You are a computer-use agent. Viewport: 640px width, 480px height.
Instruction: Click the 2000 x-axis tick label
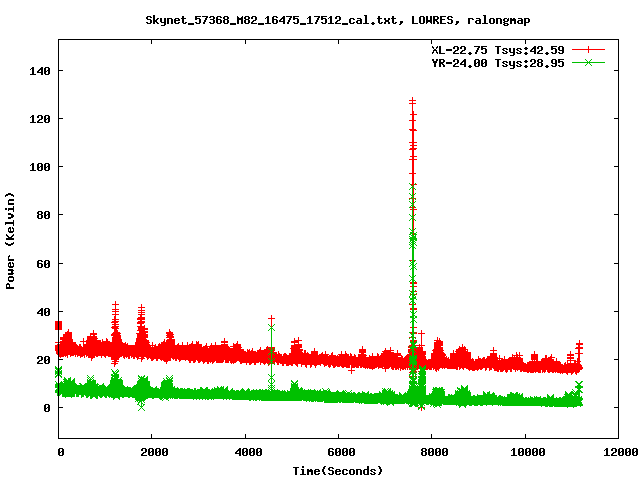tap(154, 452)
